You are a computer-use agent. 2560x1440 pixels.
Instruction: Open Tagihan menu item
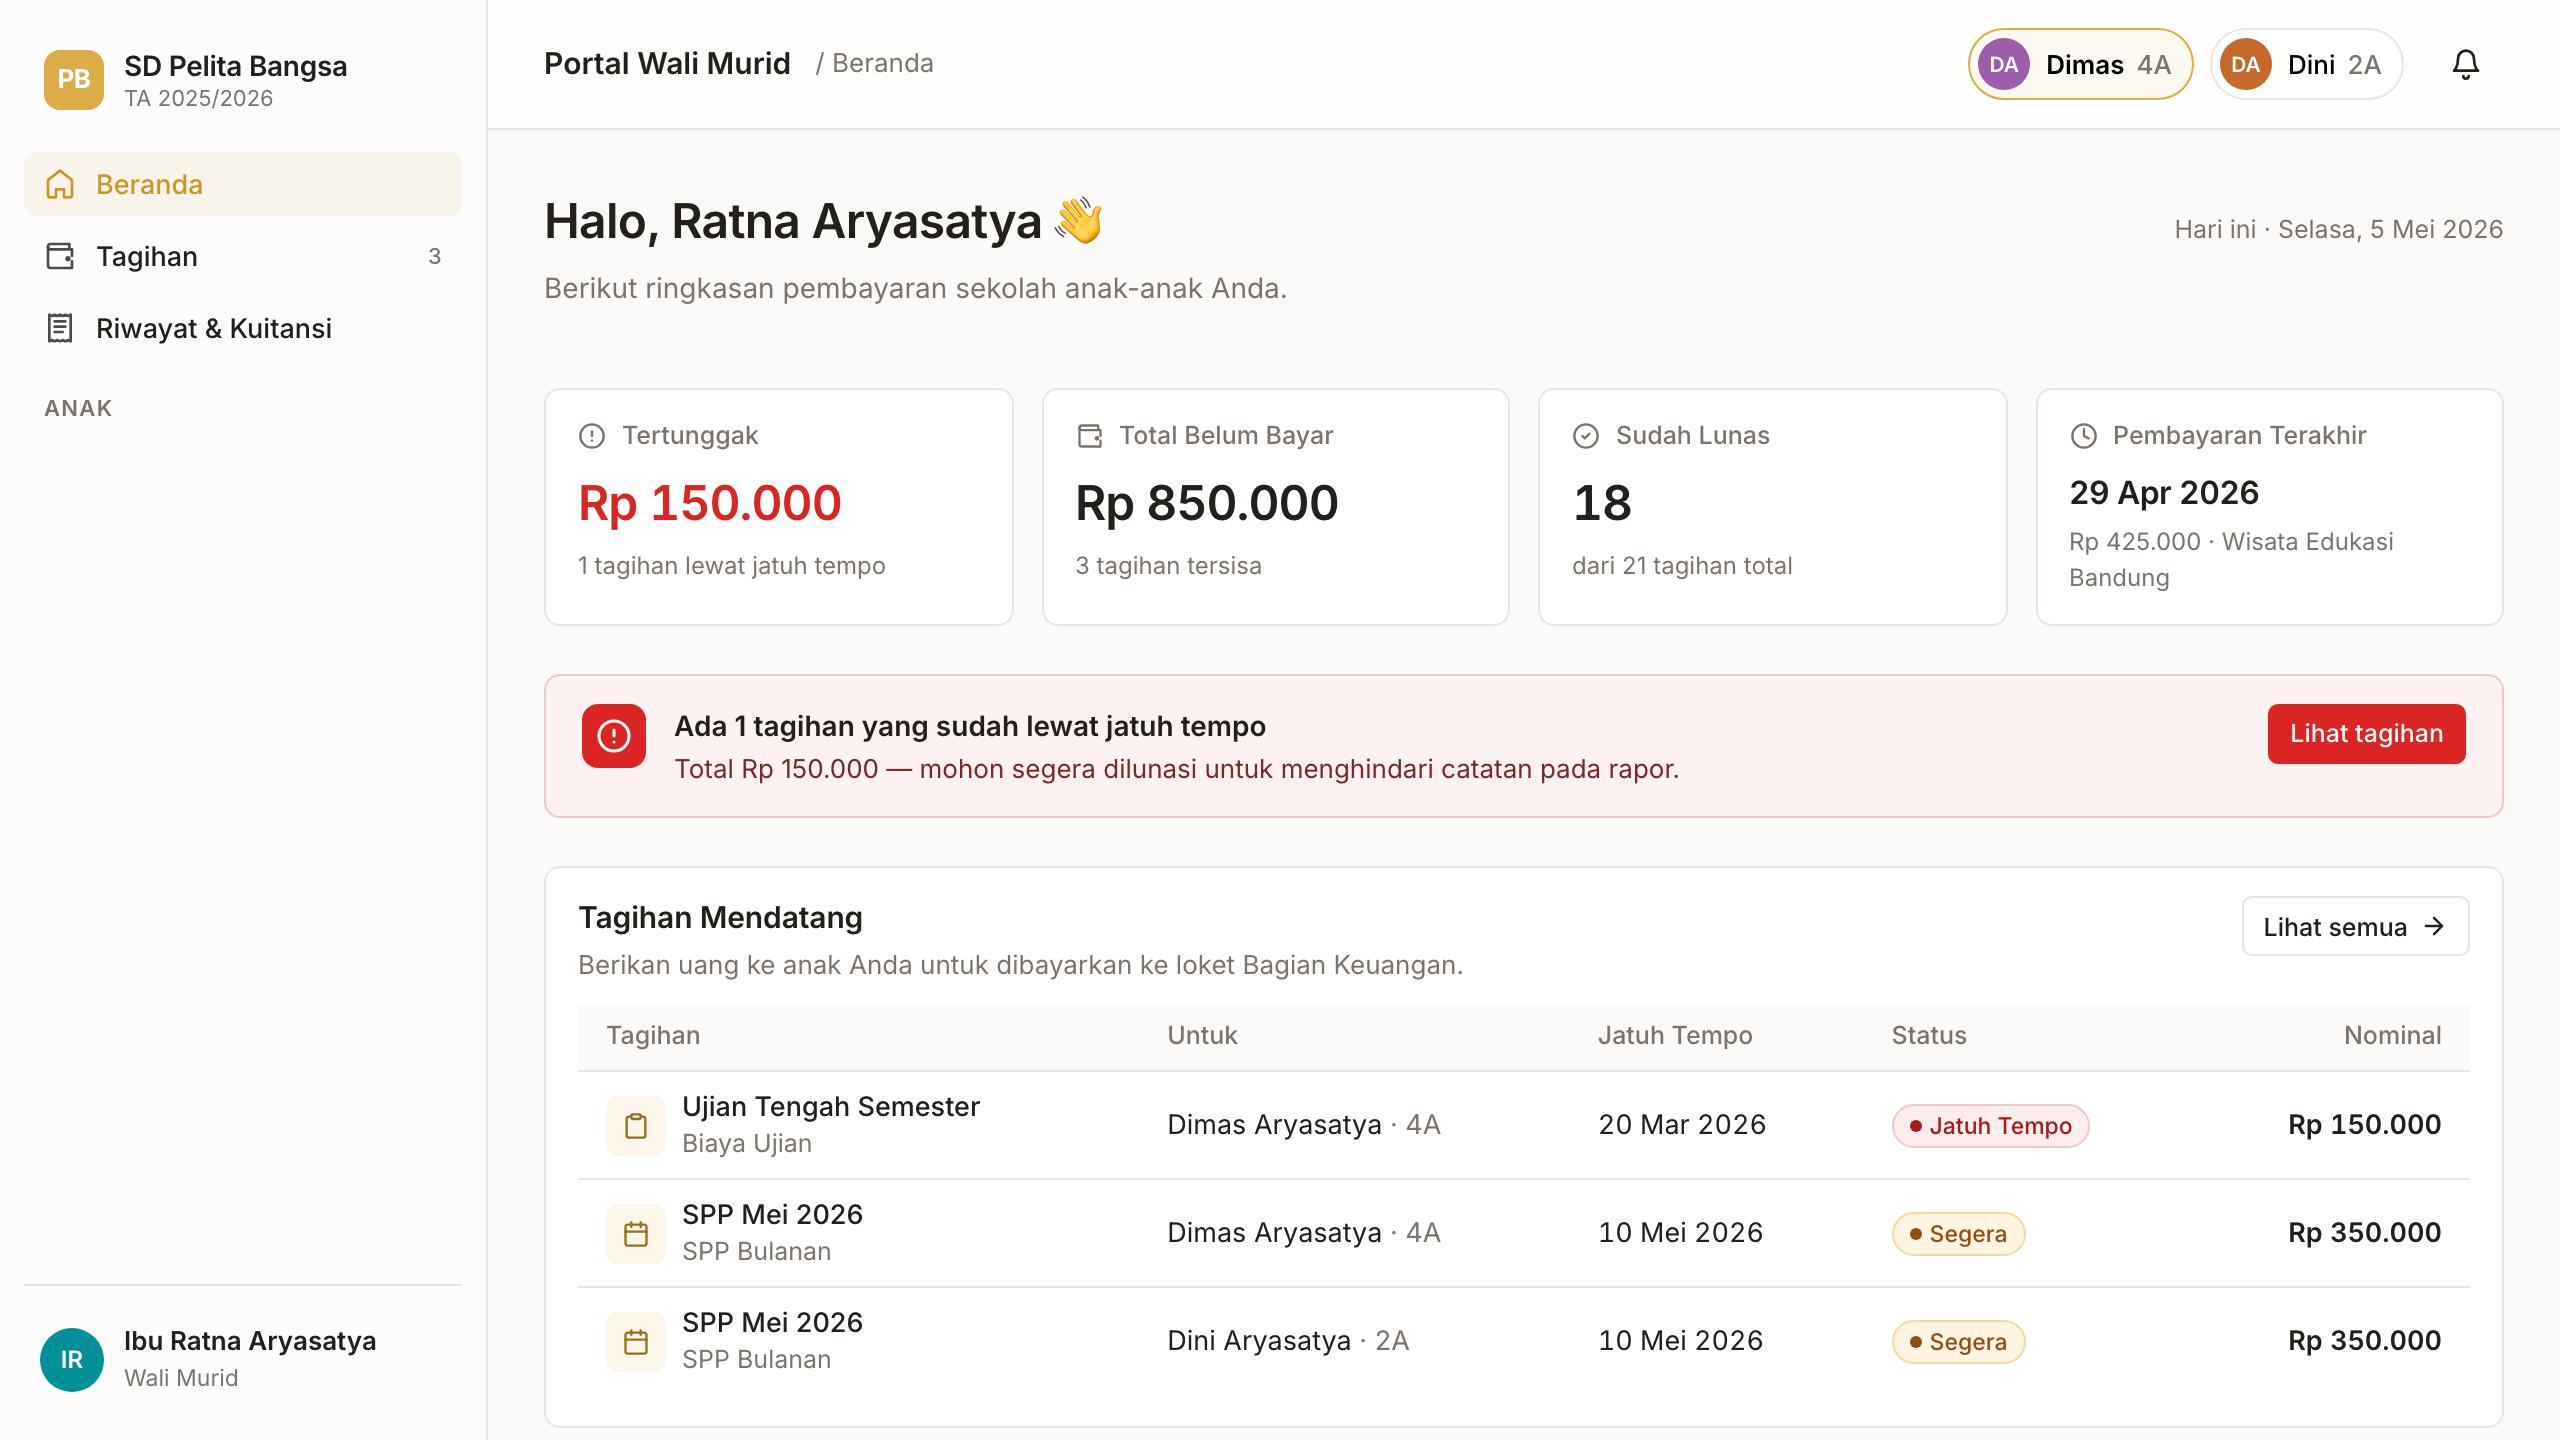coord(243,256)
